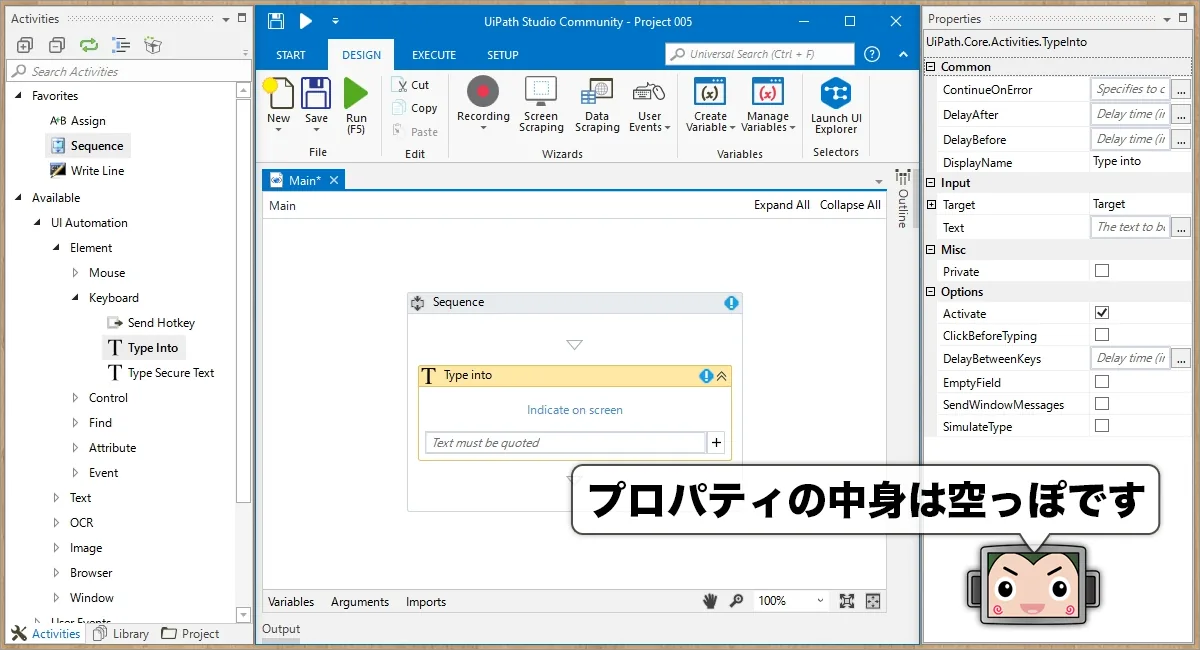Screen dimensions: 1200x650
Task: Select the pan hand tool
Action: [x=710, y=601]
